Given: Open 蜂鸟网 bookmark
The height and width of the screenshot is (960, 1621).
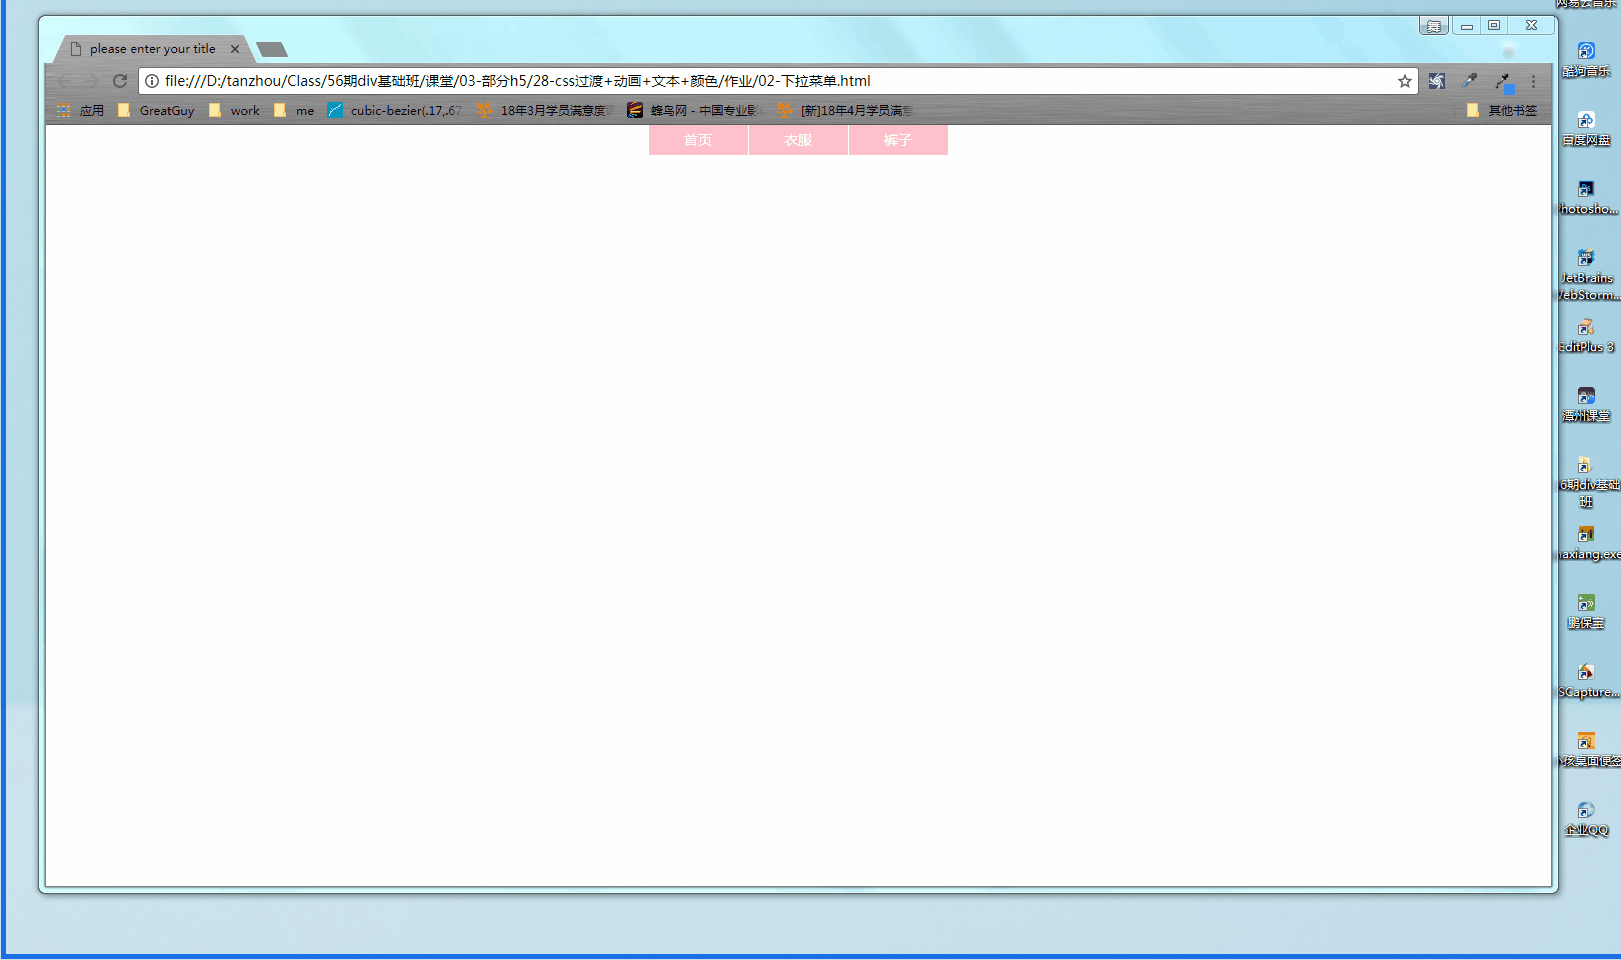Looking at the screenshot, I should (x=695, y=111).
